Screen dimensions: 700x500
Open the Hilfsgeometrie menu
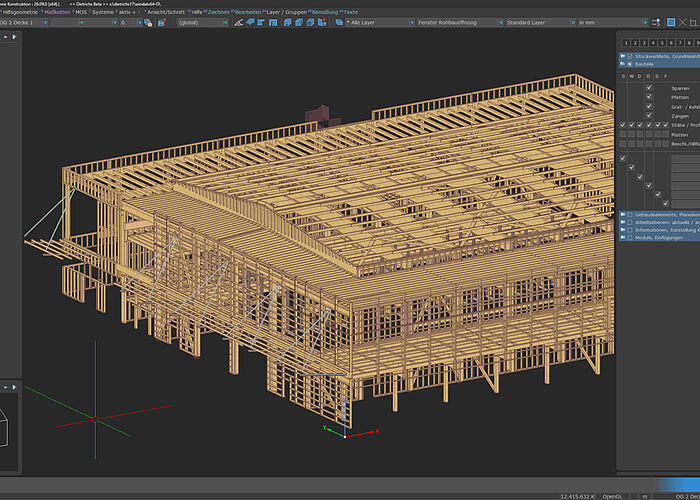[20, 12]
